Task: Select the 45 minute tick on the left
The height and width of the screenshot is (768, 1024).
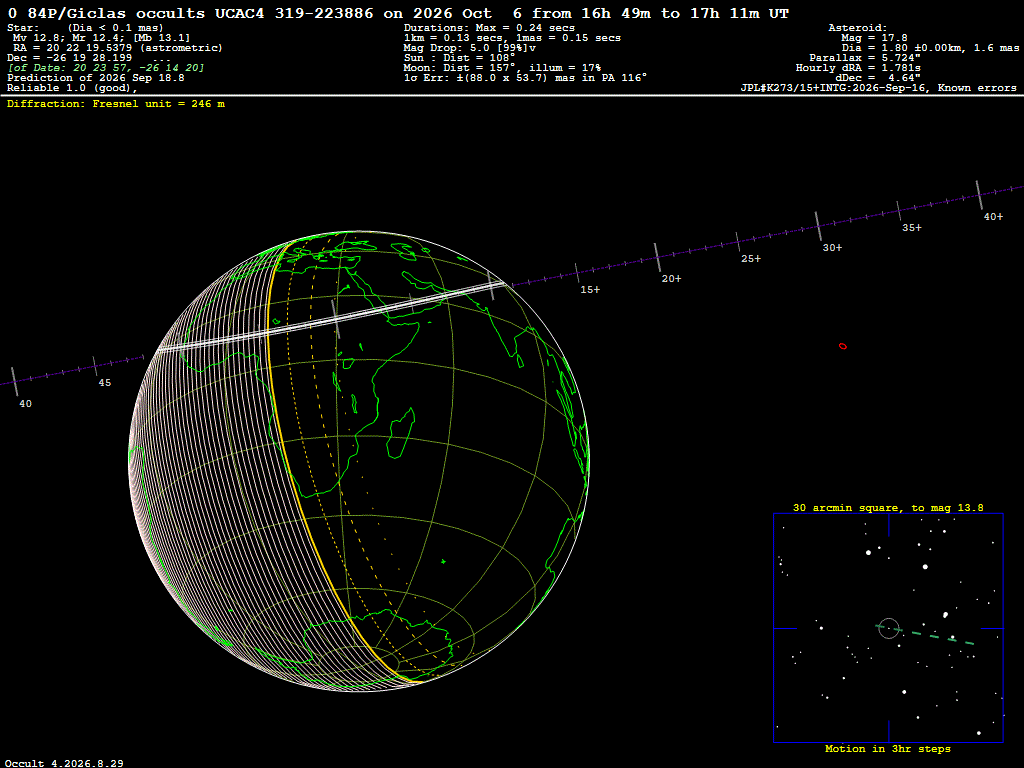Action: point(95,366)
